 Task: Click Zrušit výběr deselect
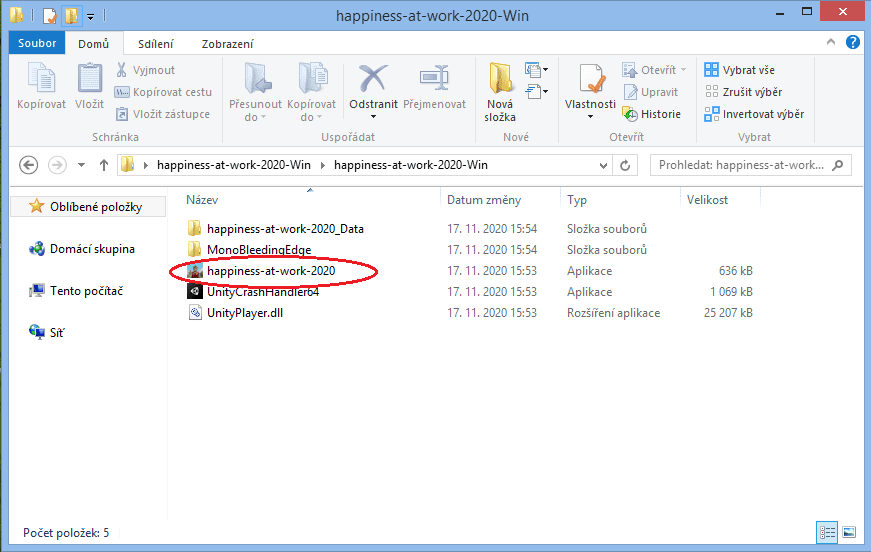[x=743, y=92]
